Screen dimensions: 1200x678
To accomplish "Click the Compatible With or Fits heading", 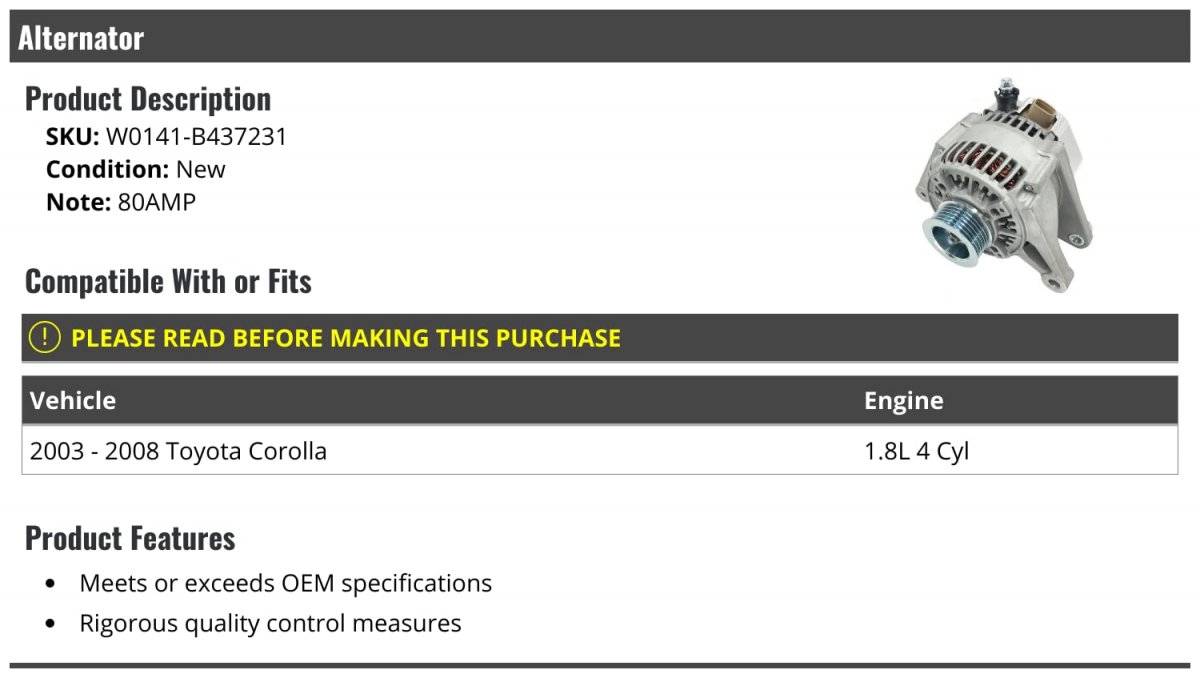I will pyautogui.click(x=168, y=282).
